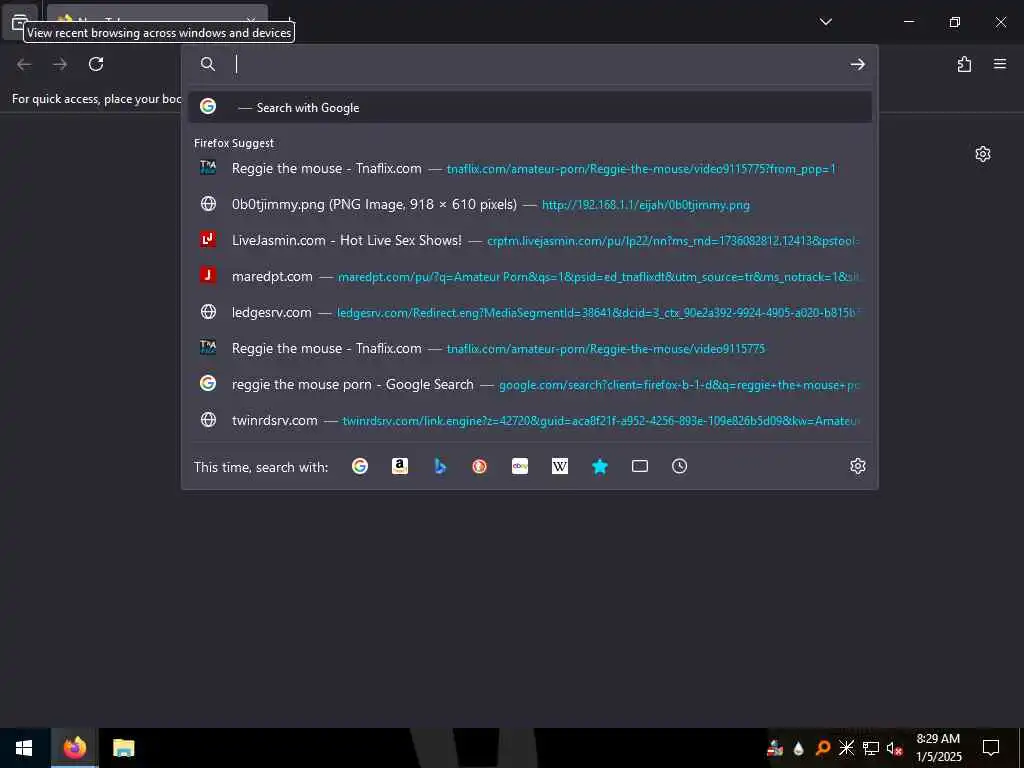Click the http://192.168.1.1 image URL
The width and height of the screenshot is (1024, 768).
point(645,205)
